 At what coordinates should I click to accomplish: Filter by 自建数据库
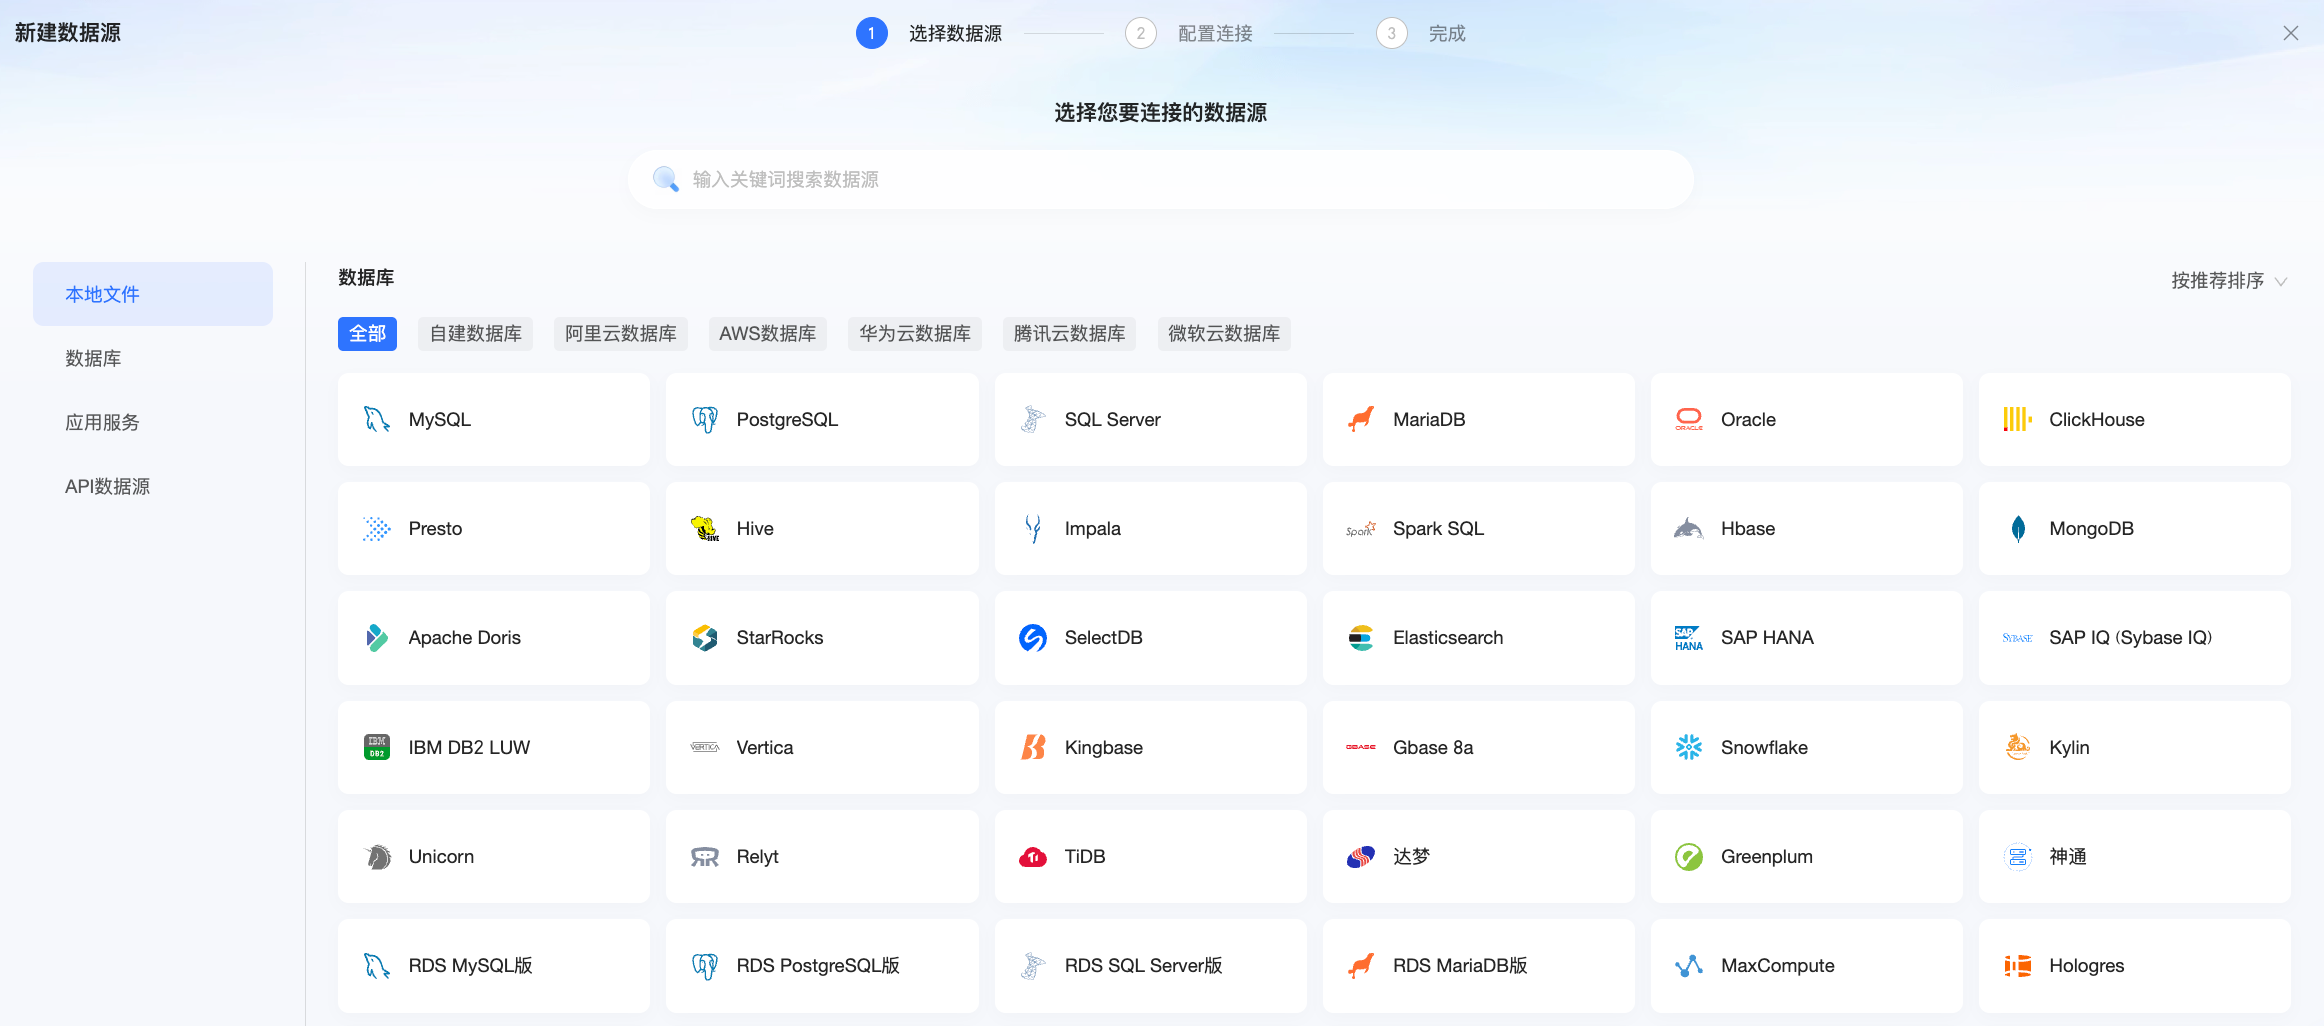coord(476,334)
